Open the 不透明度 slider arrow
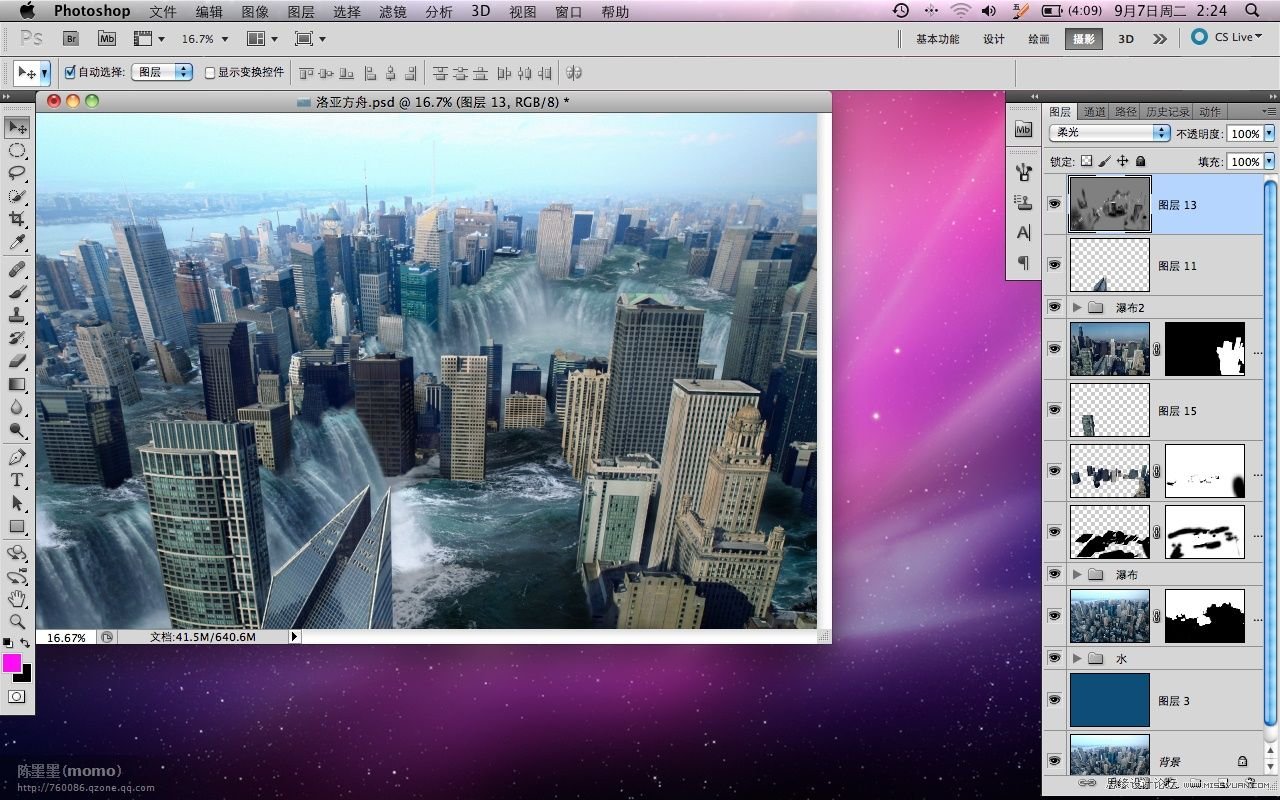 click(x=1269, y=133)
